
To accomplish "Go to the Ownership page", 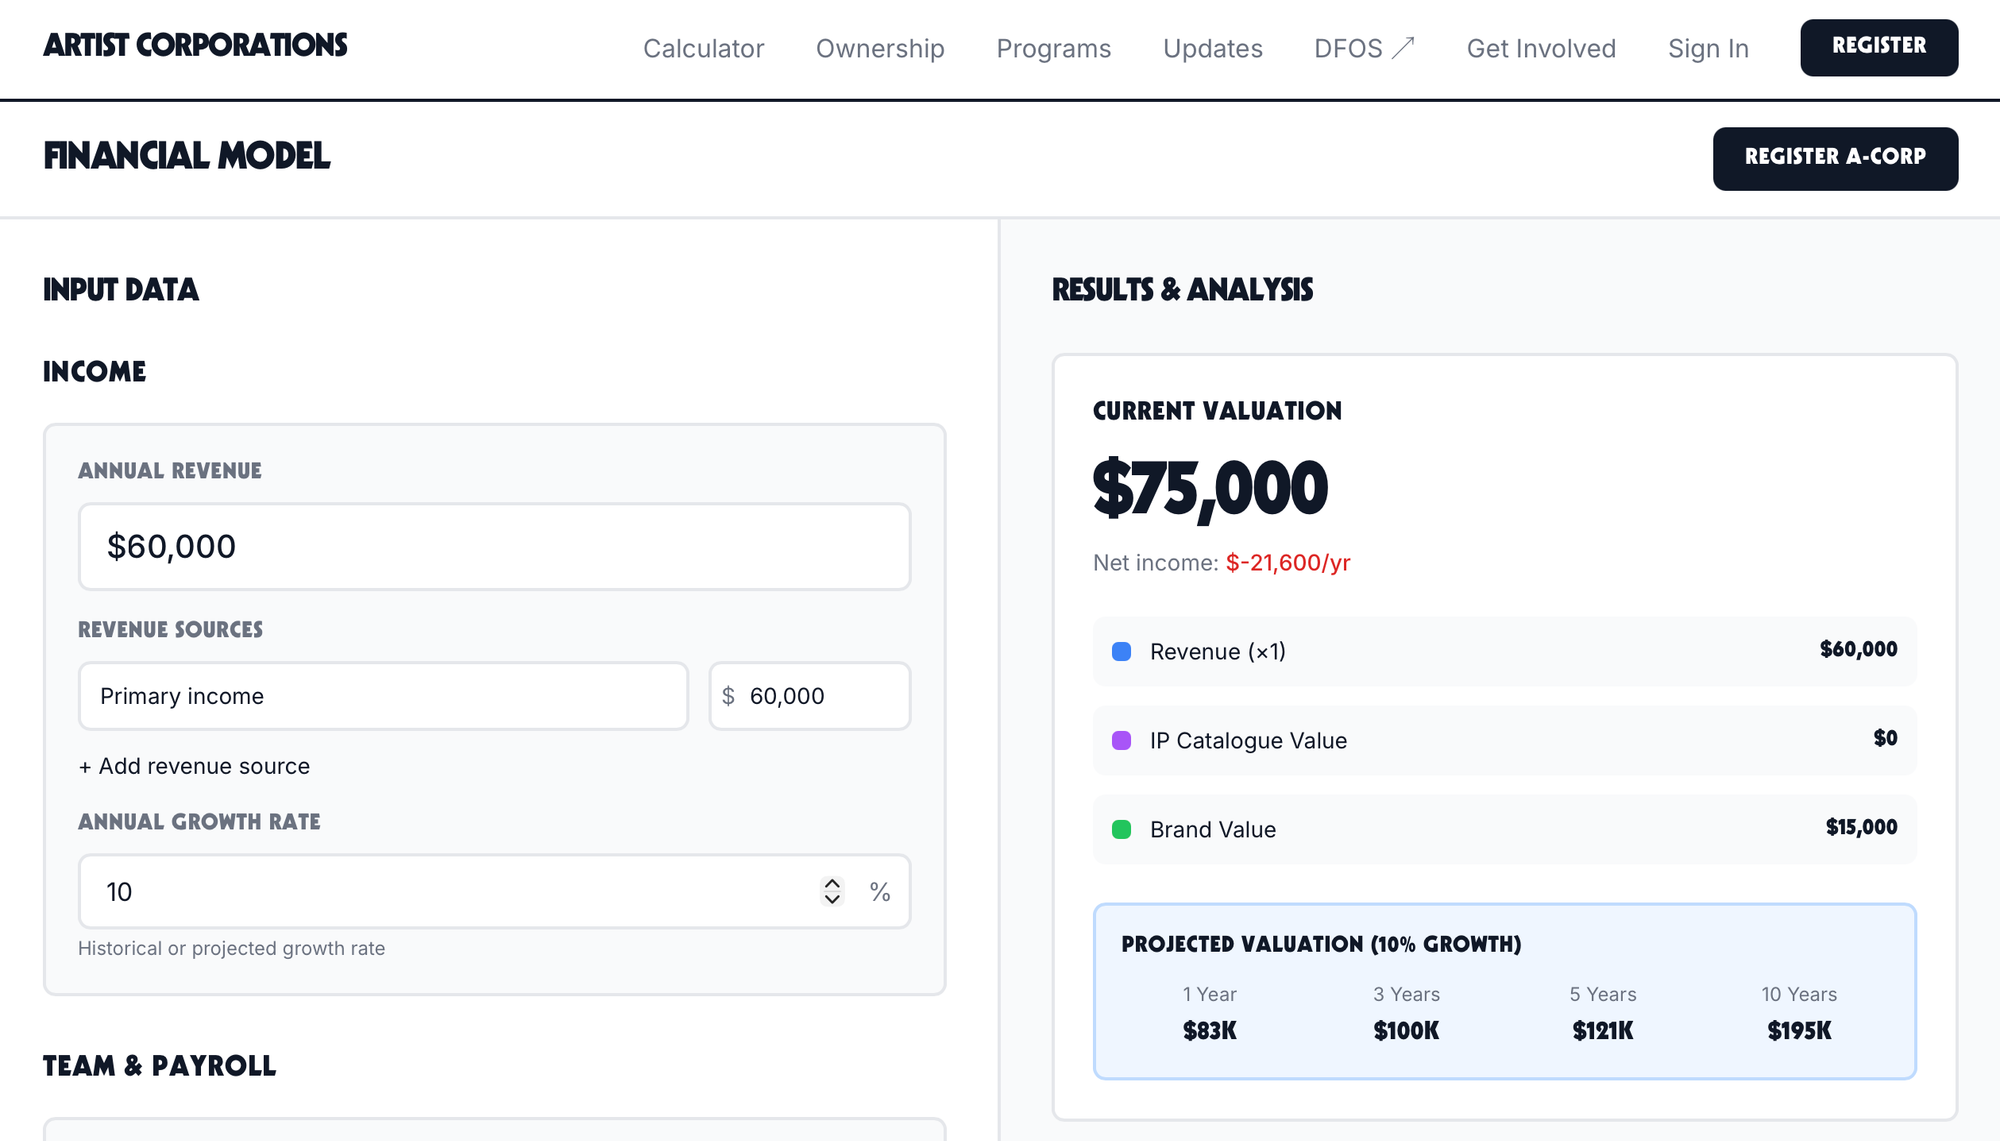I will (x=880, y=48).
